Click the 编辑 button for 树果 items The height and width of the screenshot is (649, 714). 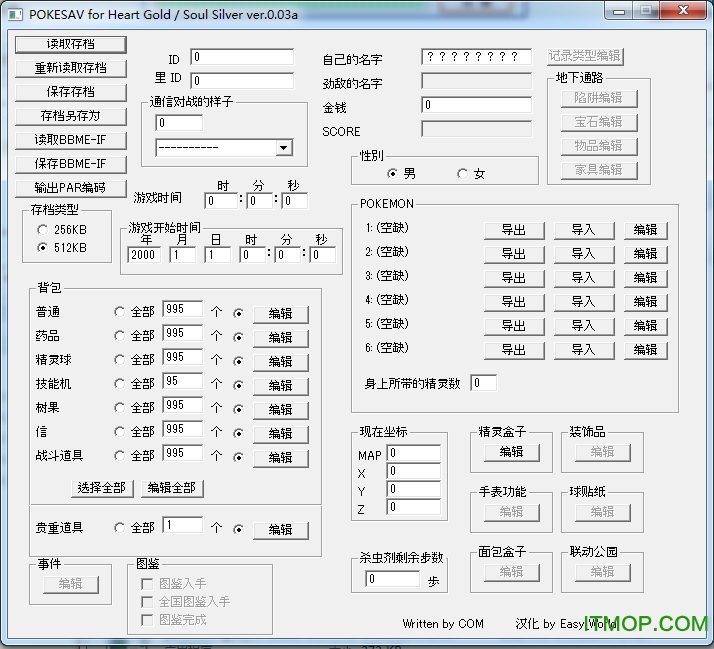280,410
